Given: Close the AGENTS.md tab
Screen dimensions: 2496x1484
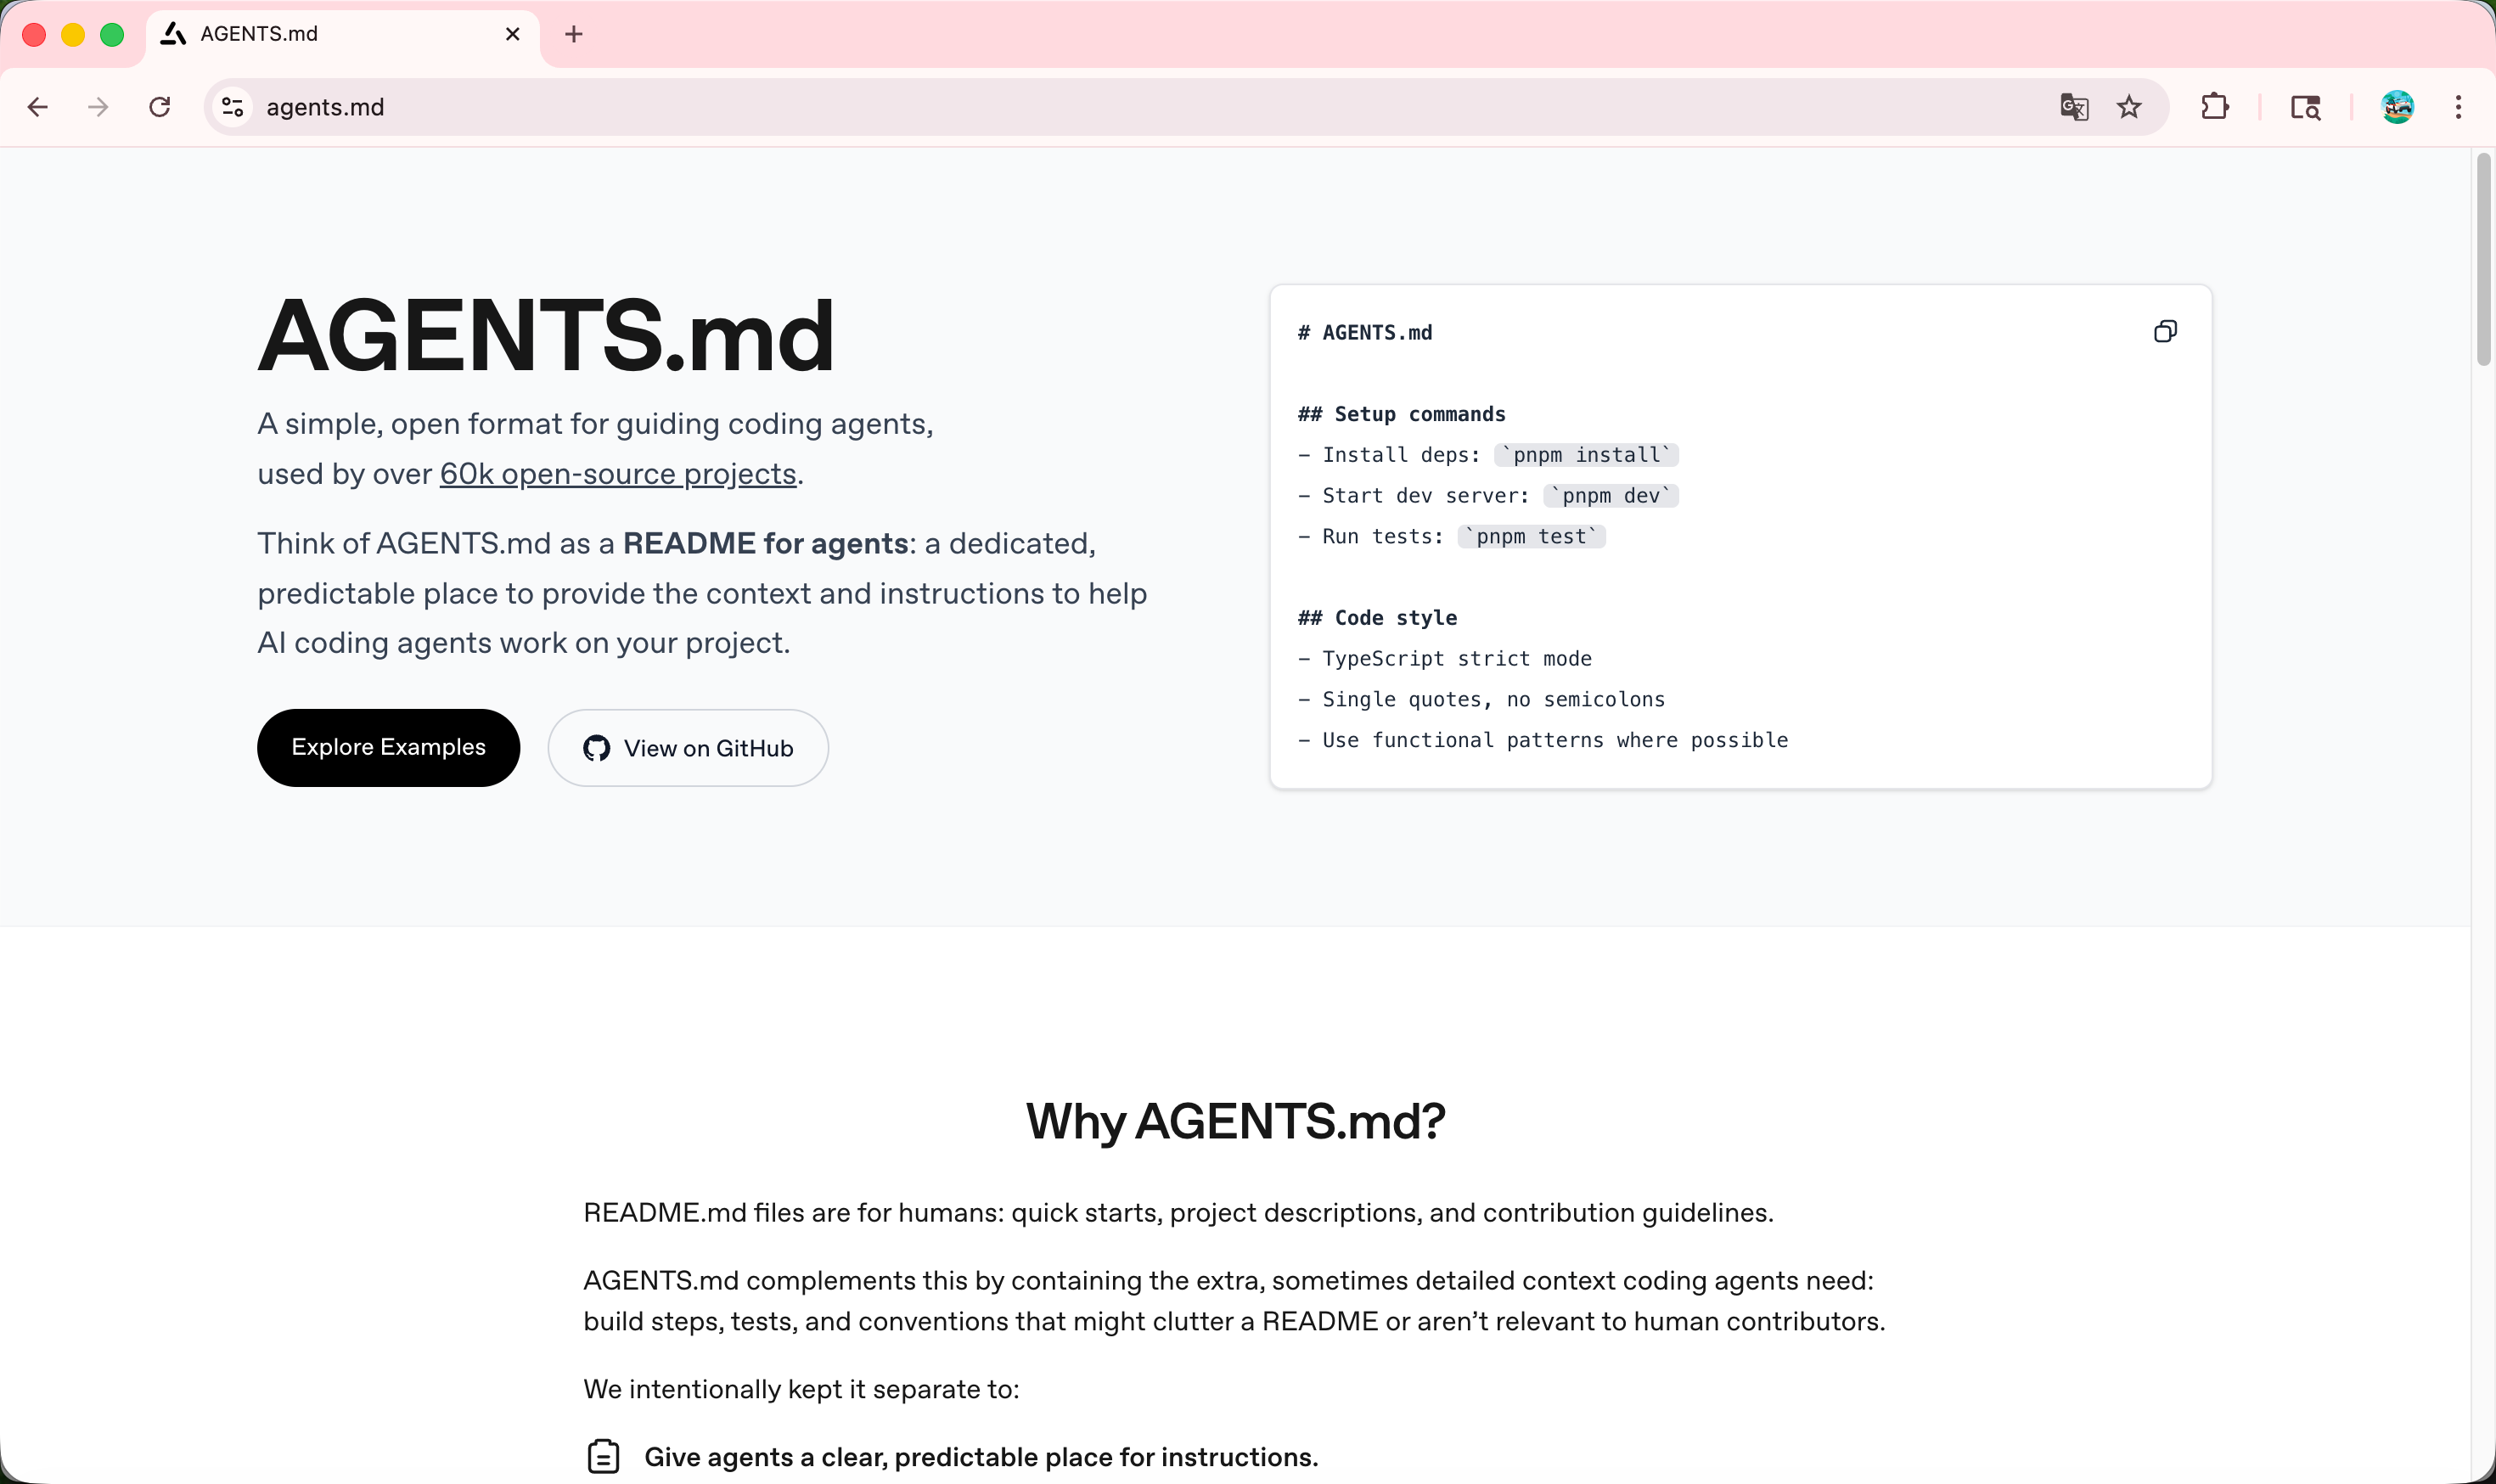Looking at the screenshot, I should click(x=513, y=34).
